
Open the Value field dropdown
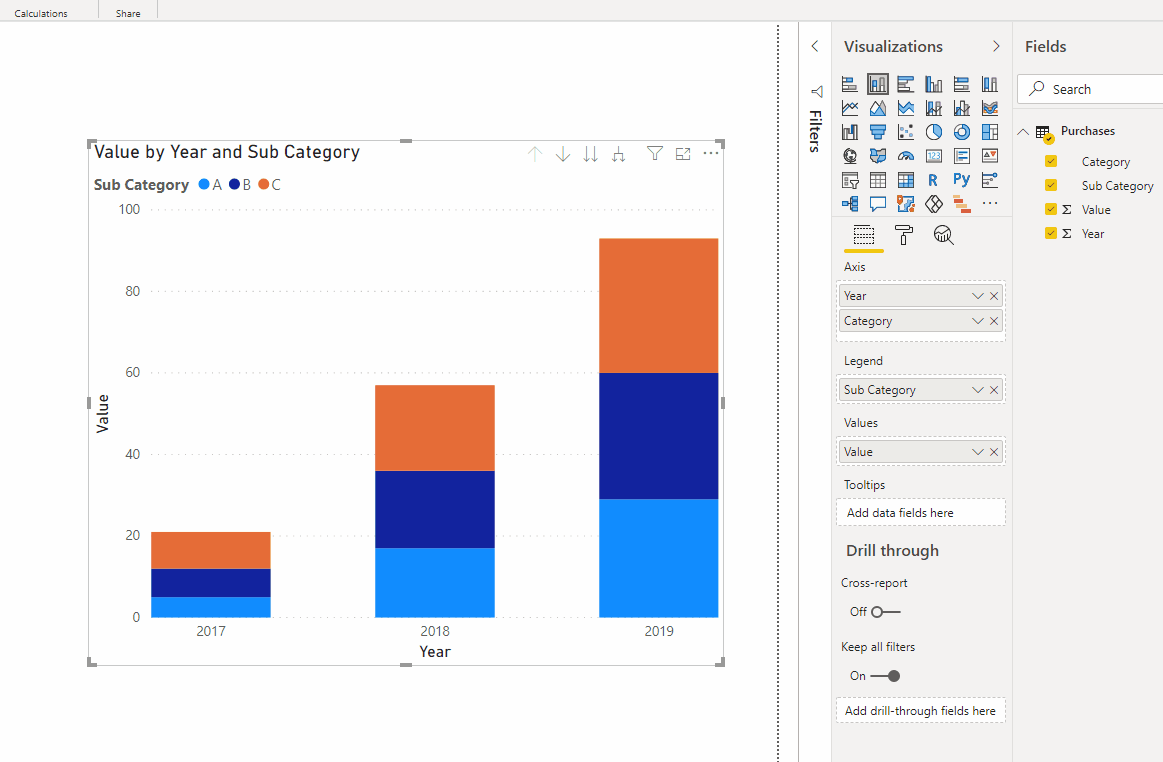click(x=978, y=452)
